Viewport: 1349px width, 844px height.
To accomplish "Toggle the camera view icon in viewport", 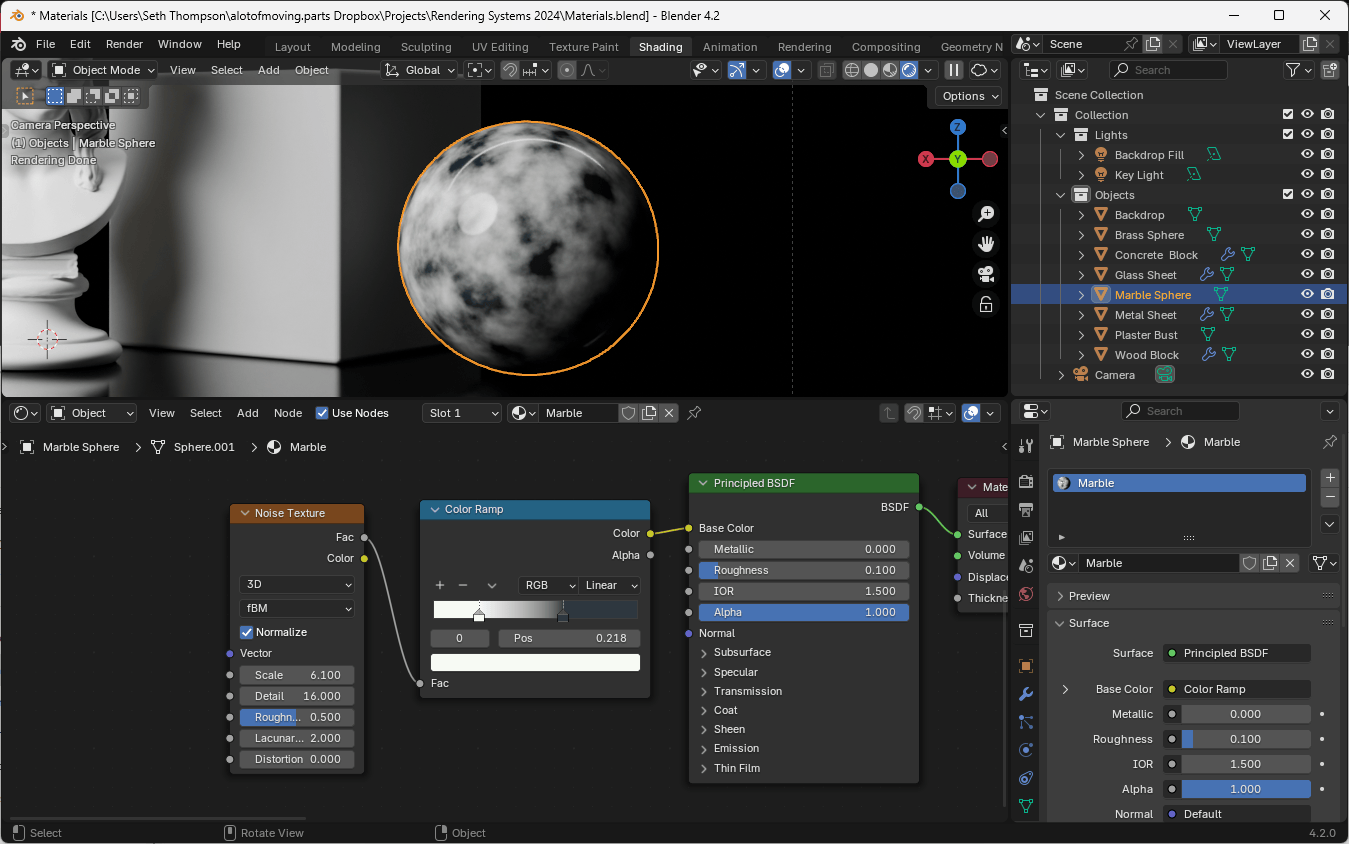I will pyautogui.click(x=986, y=274).
